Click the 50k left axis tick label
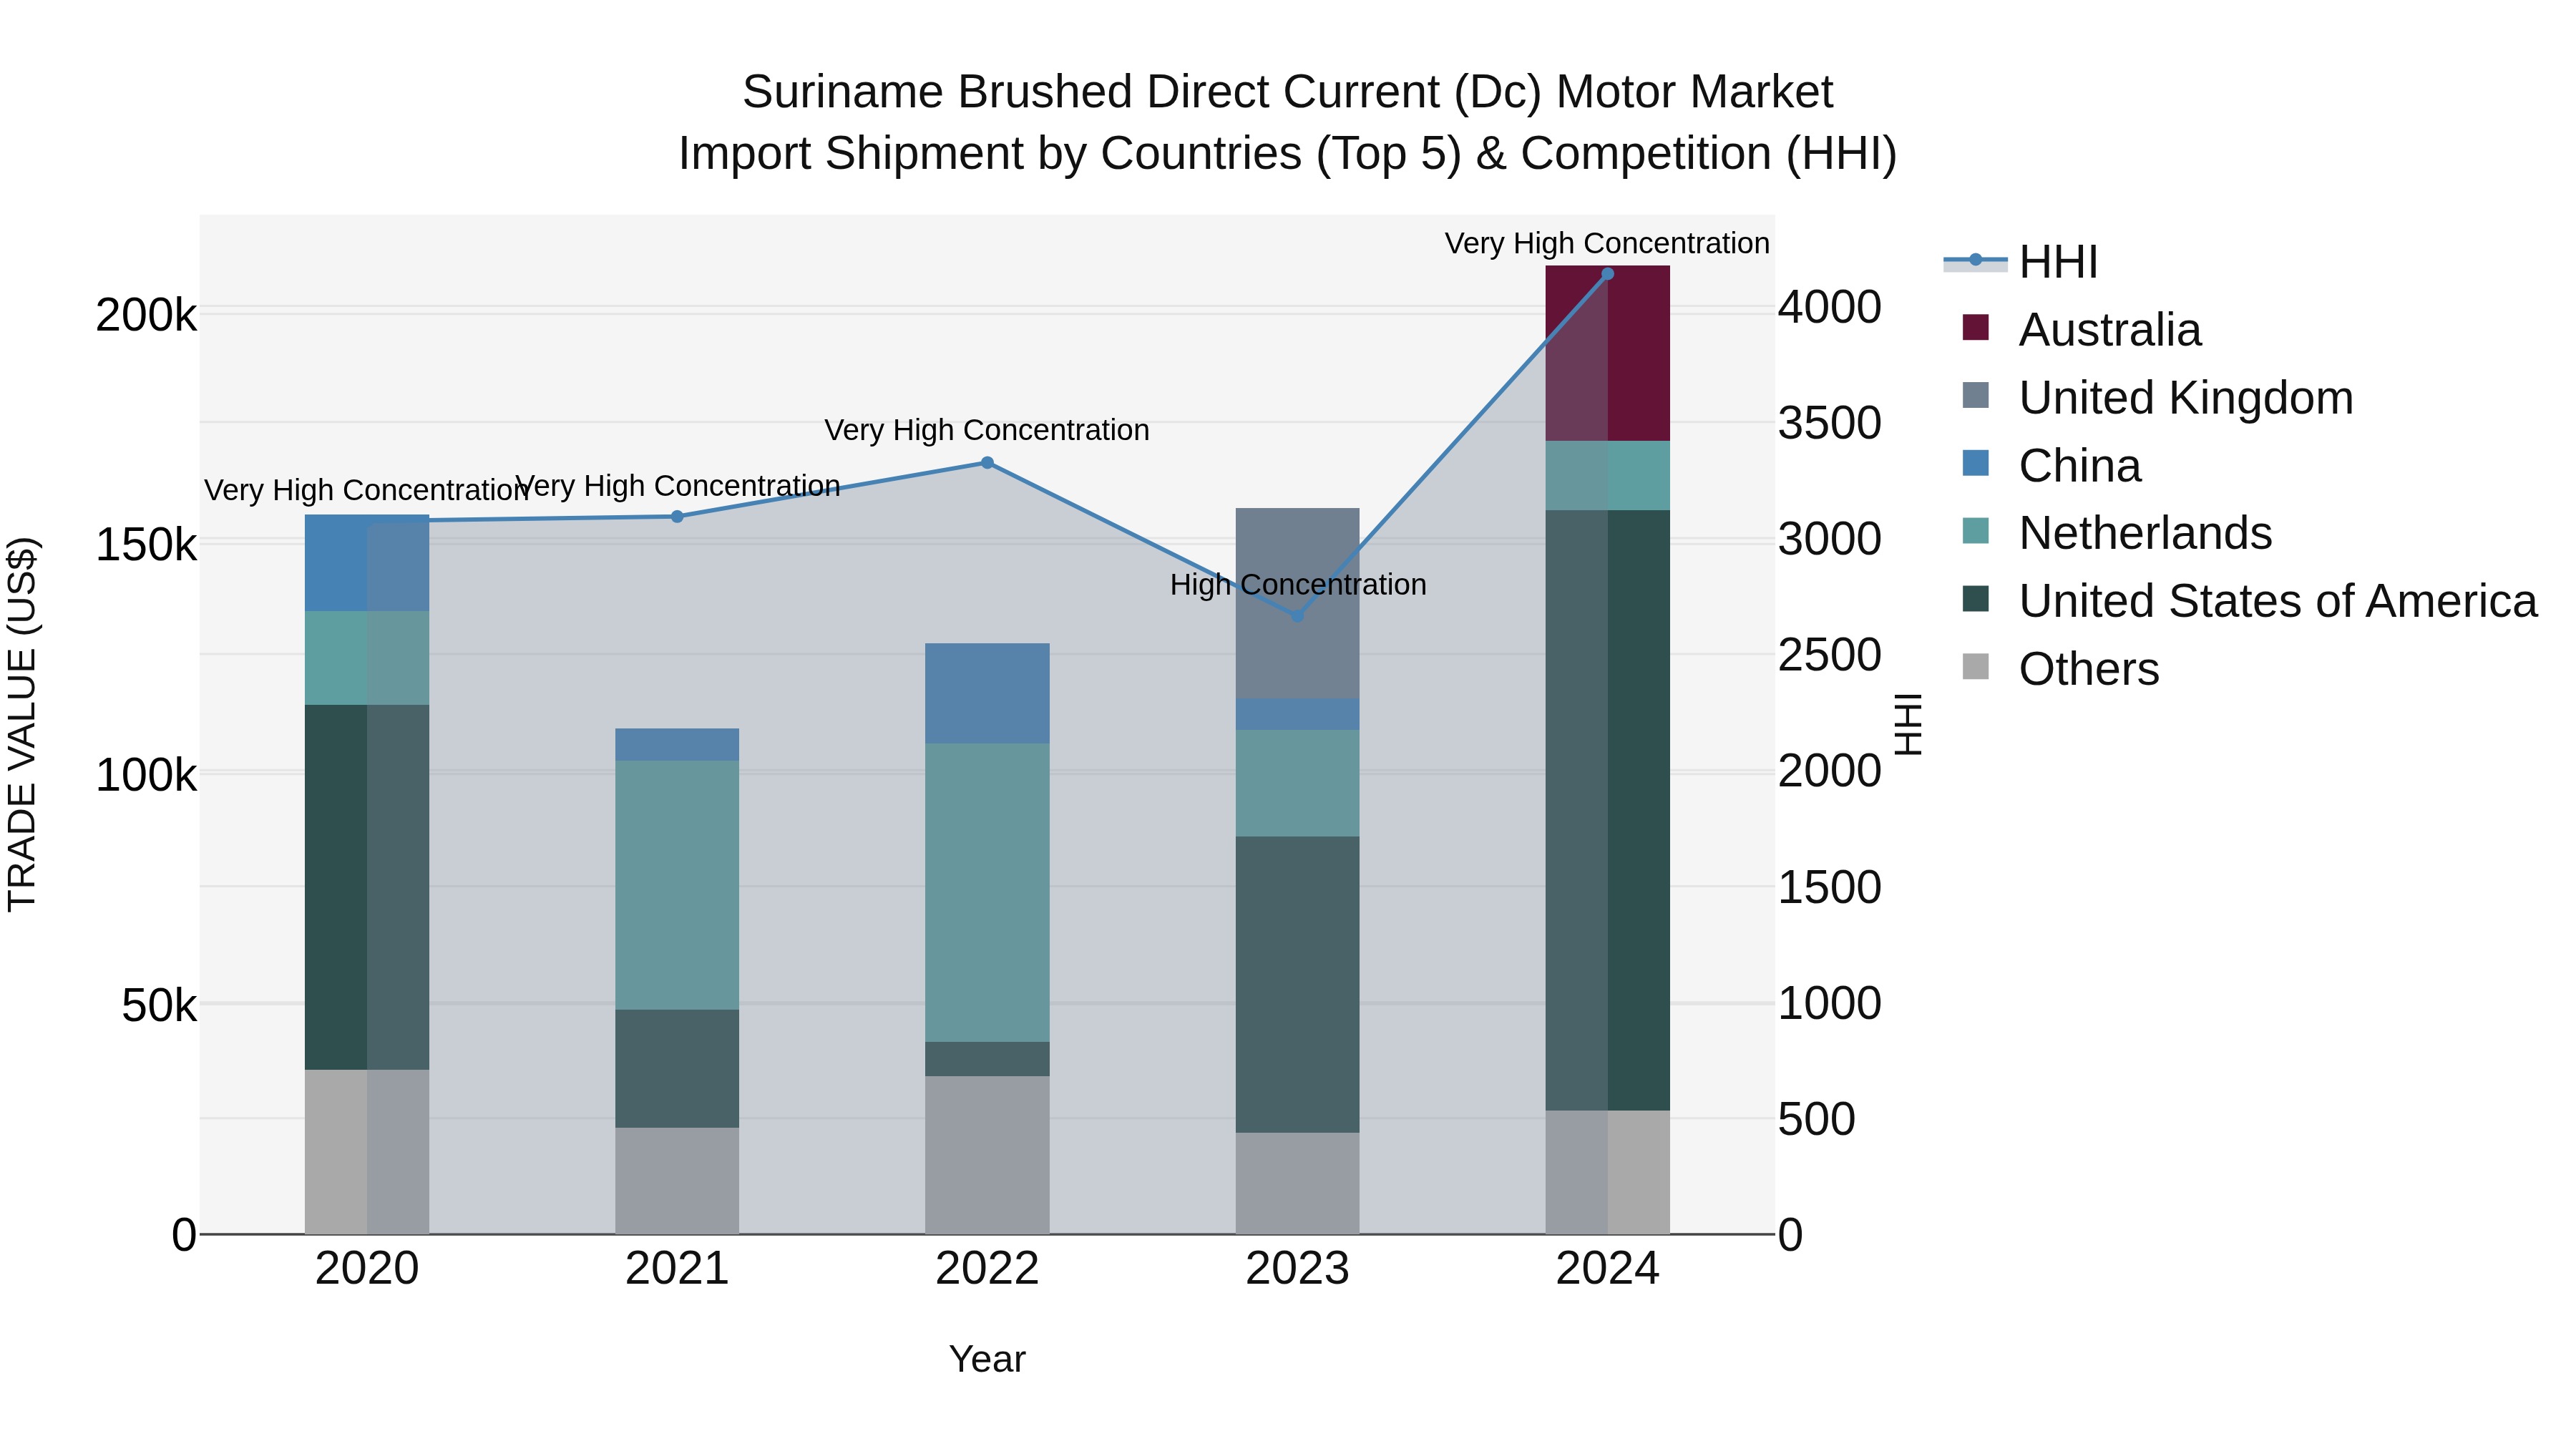Viewport: 2576px width, 1449px height. coord(159,1006)
